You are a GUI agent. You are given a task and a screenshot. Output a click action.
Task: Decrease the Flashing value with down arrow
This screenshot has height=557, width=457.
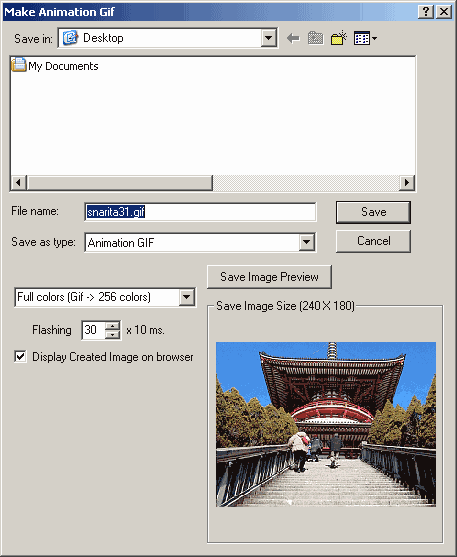113,334
